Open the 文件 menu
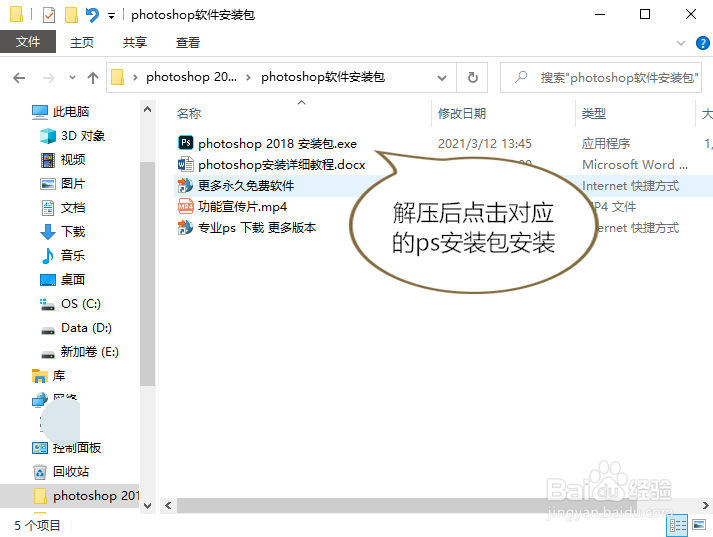713x537 pixels. click(28, 42)
